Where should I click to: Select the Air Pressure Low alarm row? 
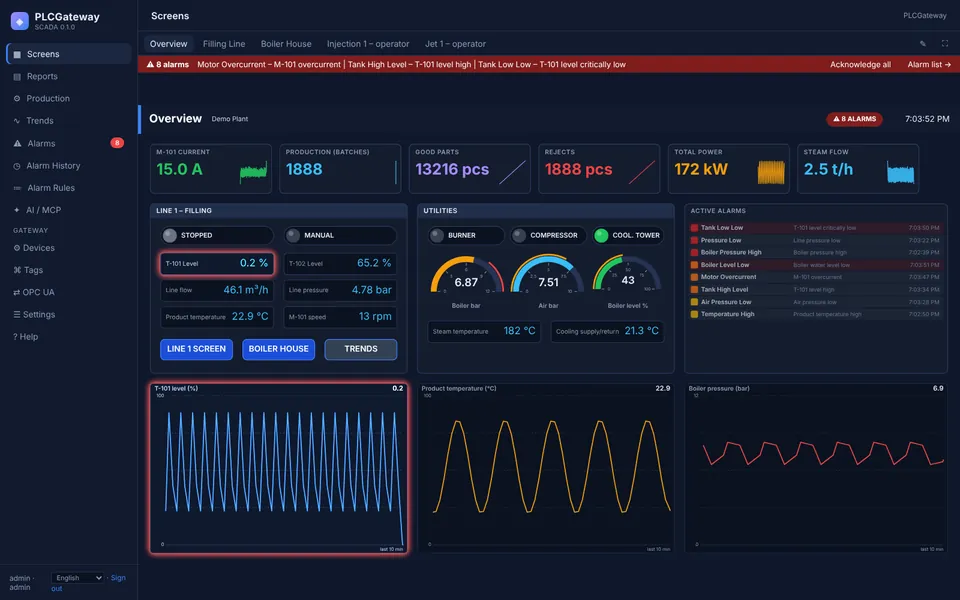pos(815,302)
